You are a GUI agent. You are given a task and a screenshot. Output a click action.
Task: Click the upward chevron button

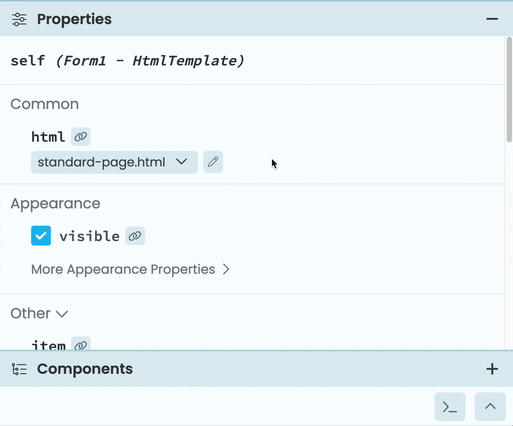490,407
